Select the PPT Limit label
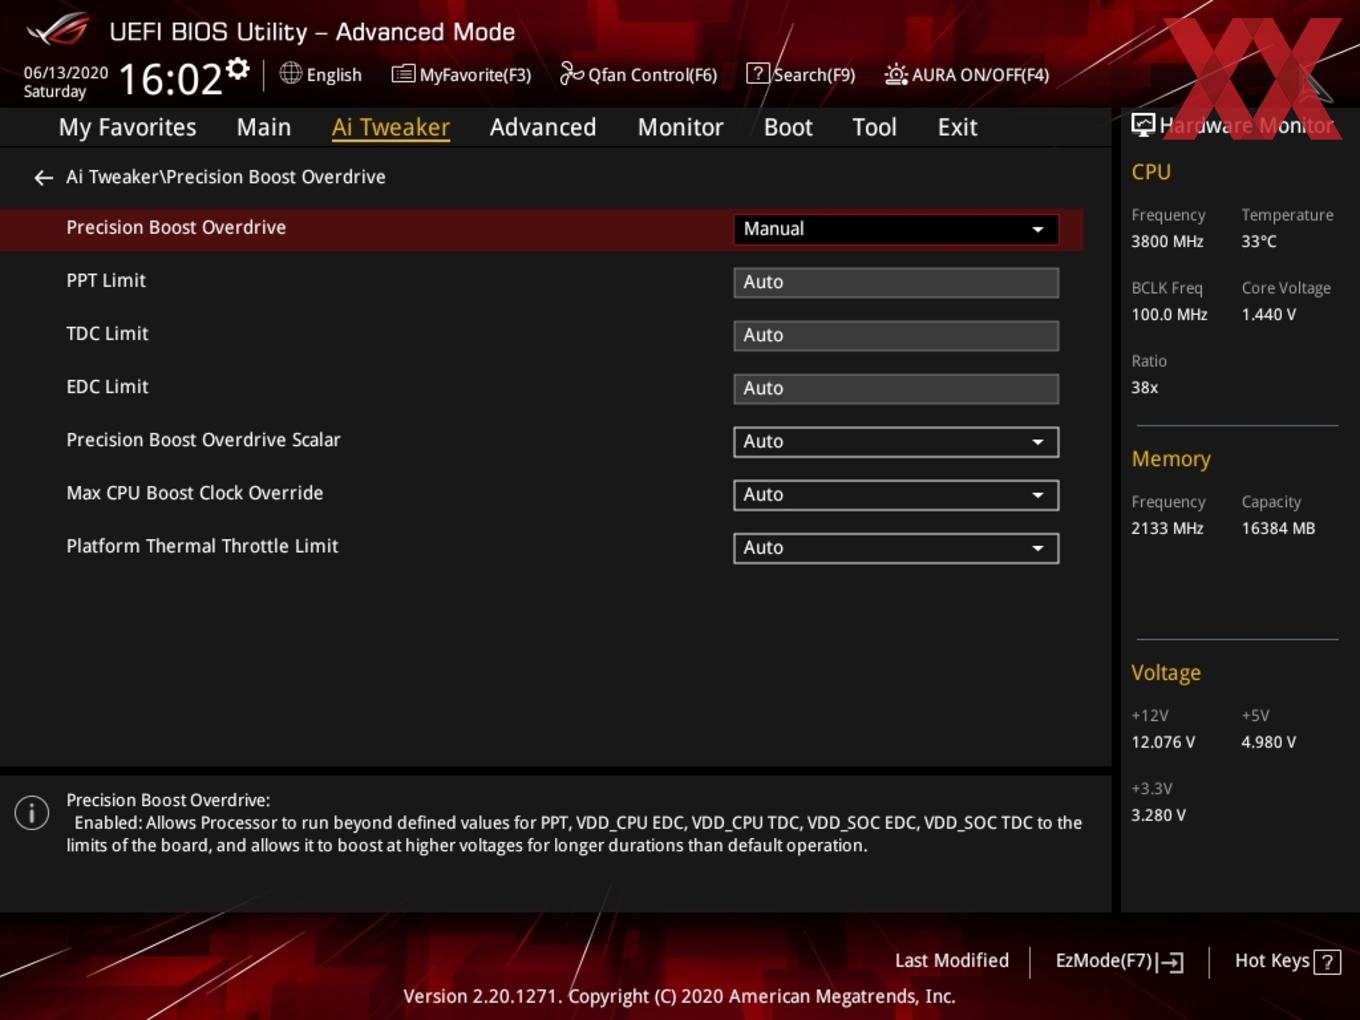This screenshot has height=1020, width=1360. 106,281
